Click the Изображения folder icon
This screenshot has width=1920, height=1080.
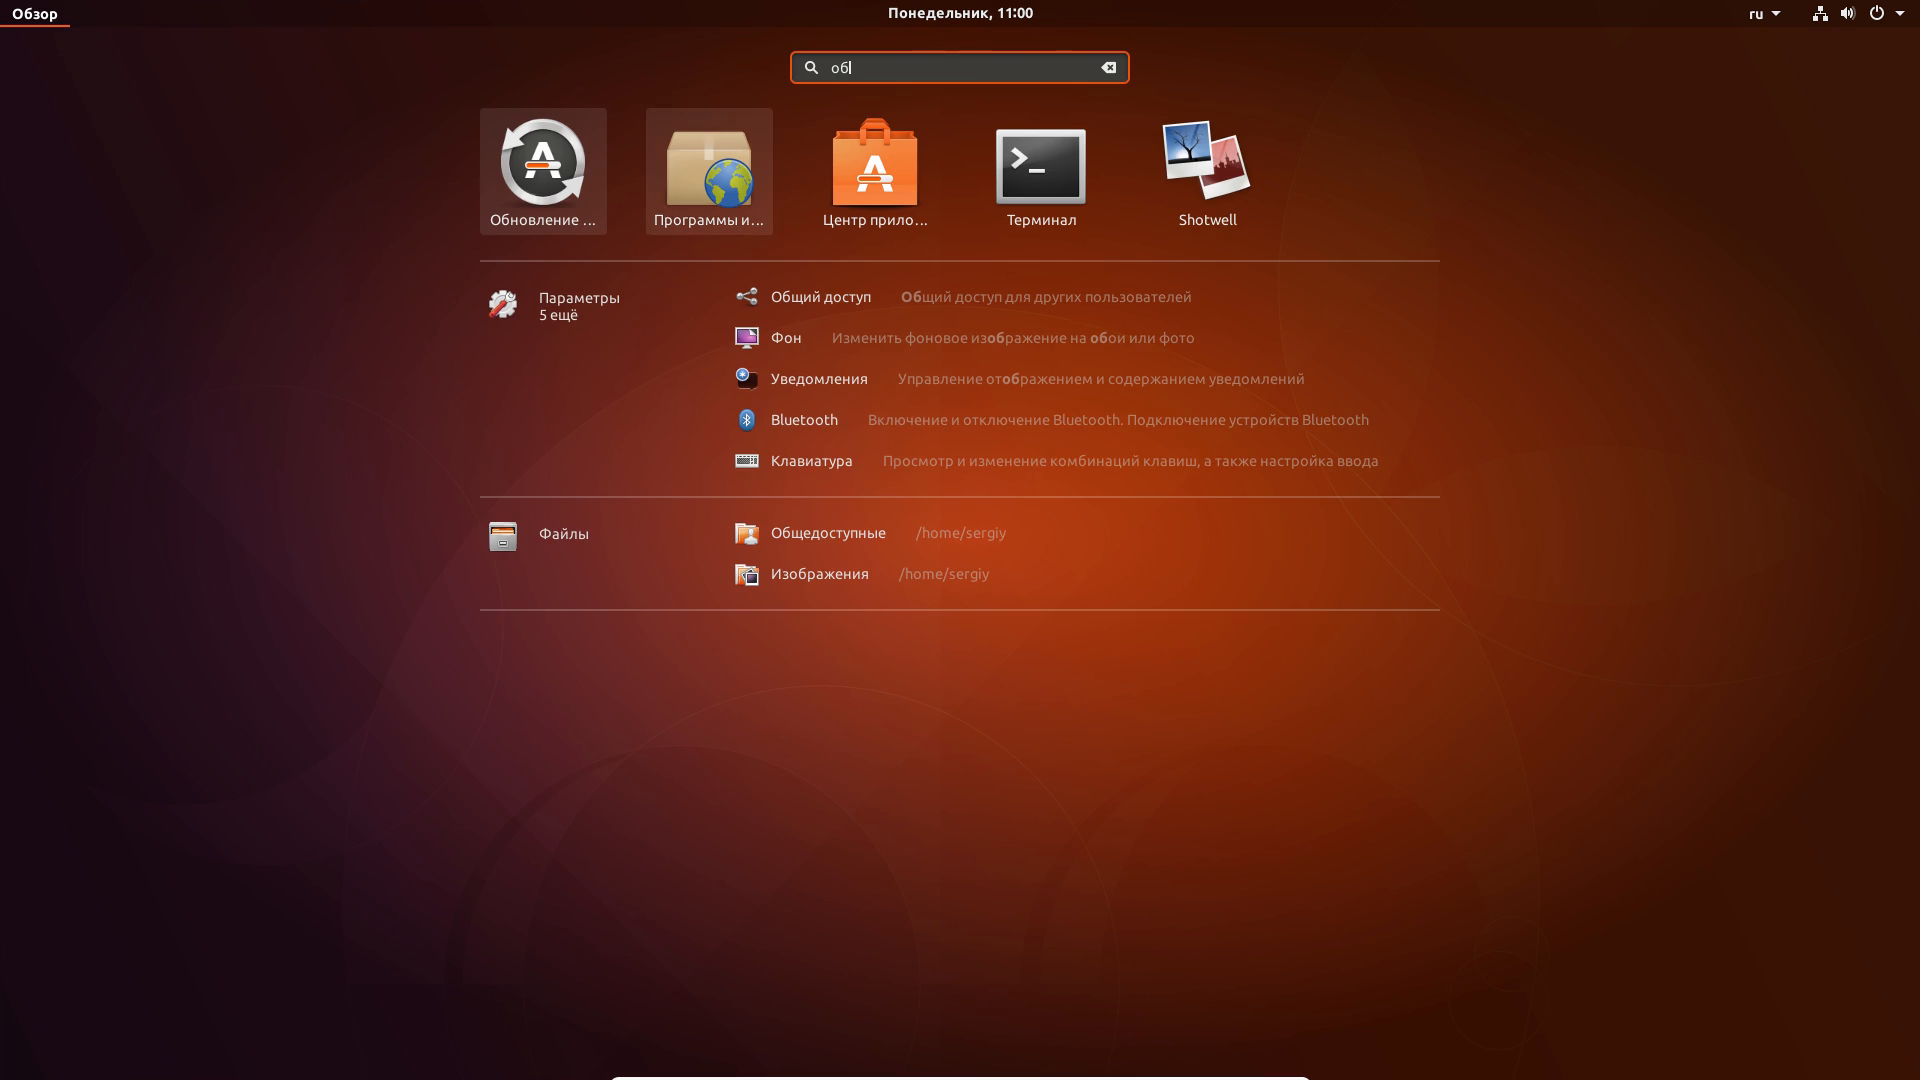click(747, 574)
